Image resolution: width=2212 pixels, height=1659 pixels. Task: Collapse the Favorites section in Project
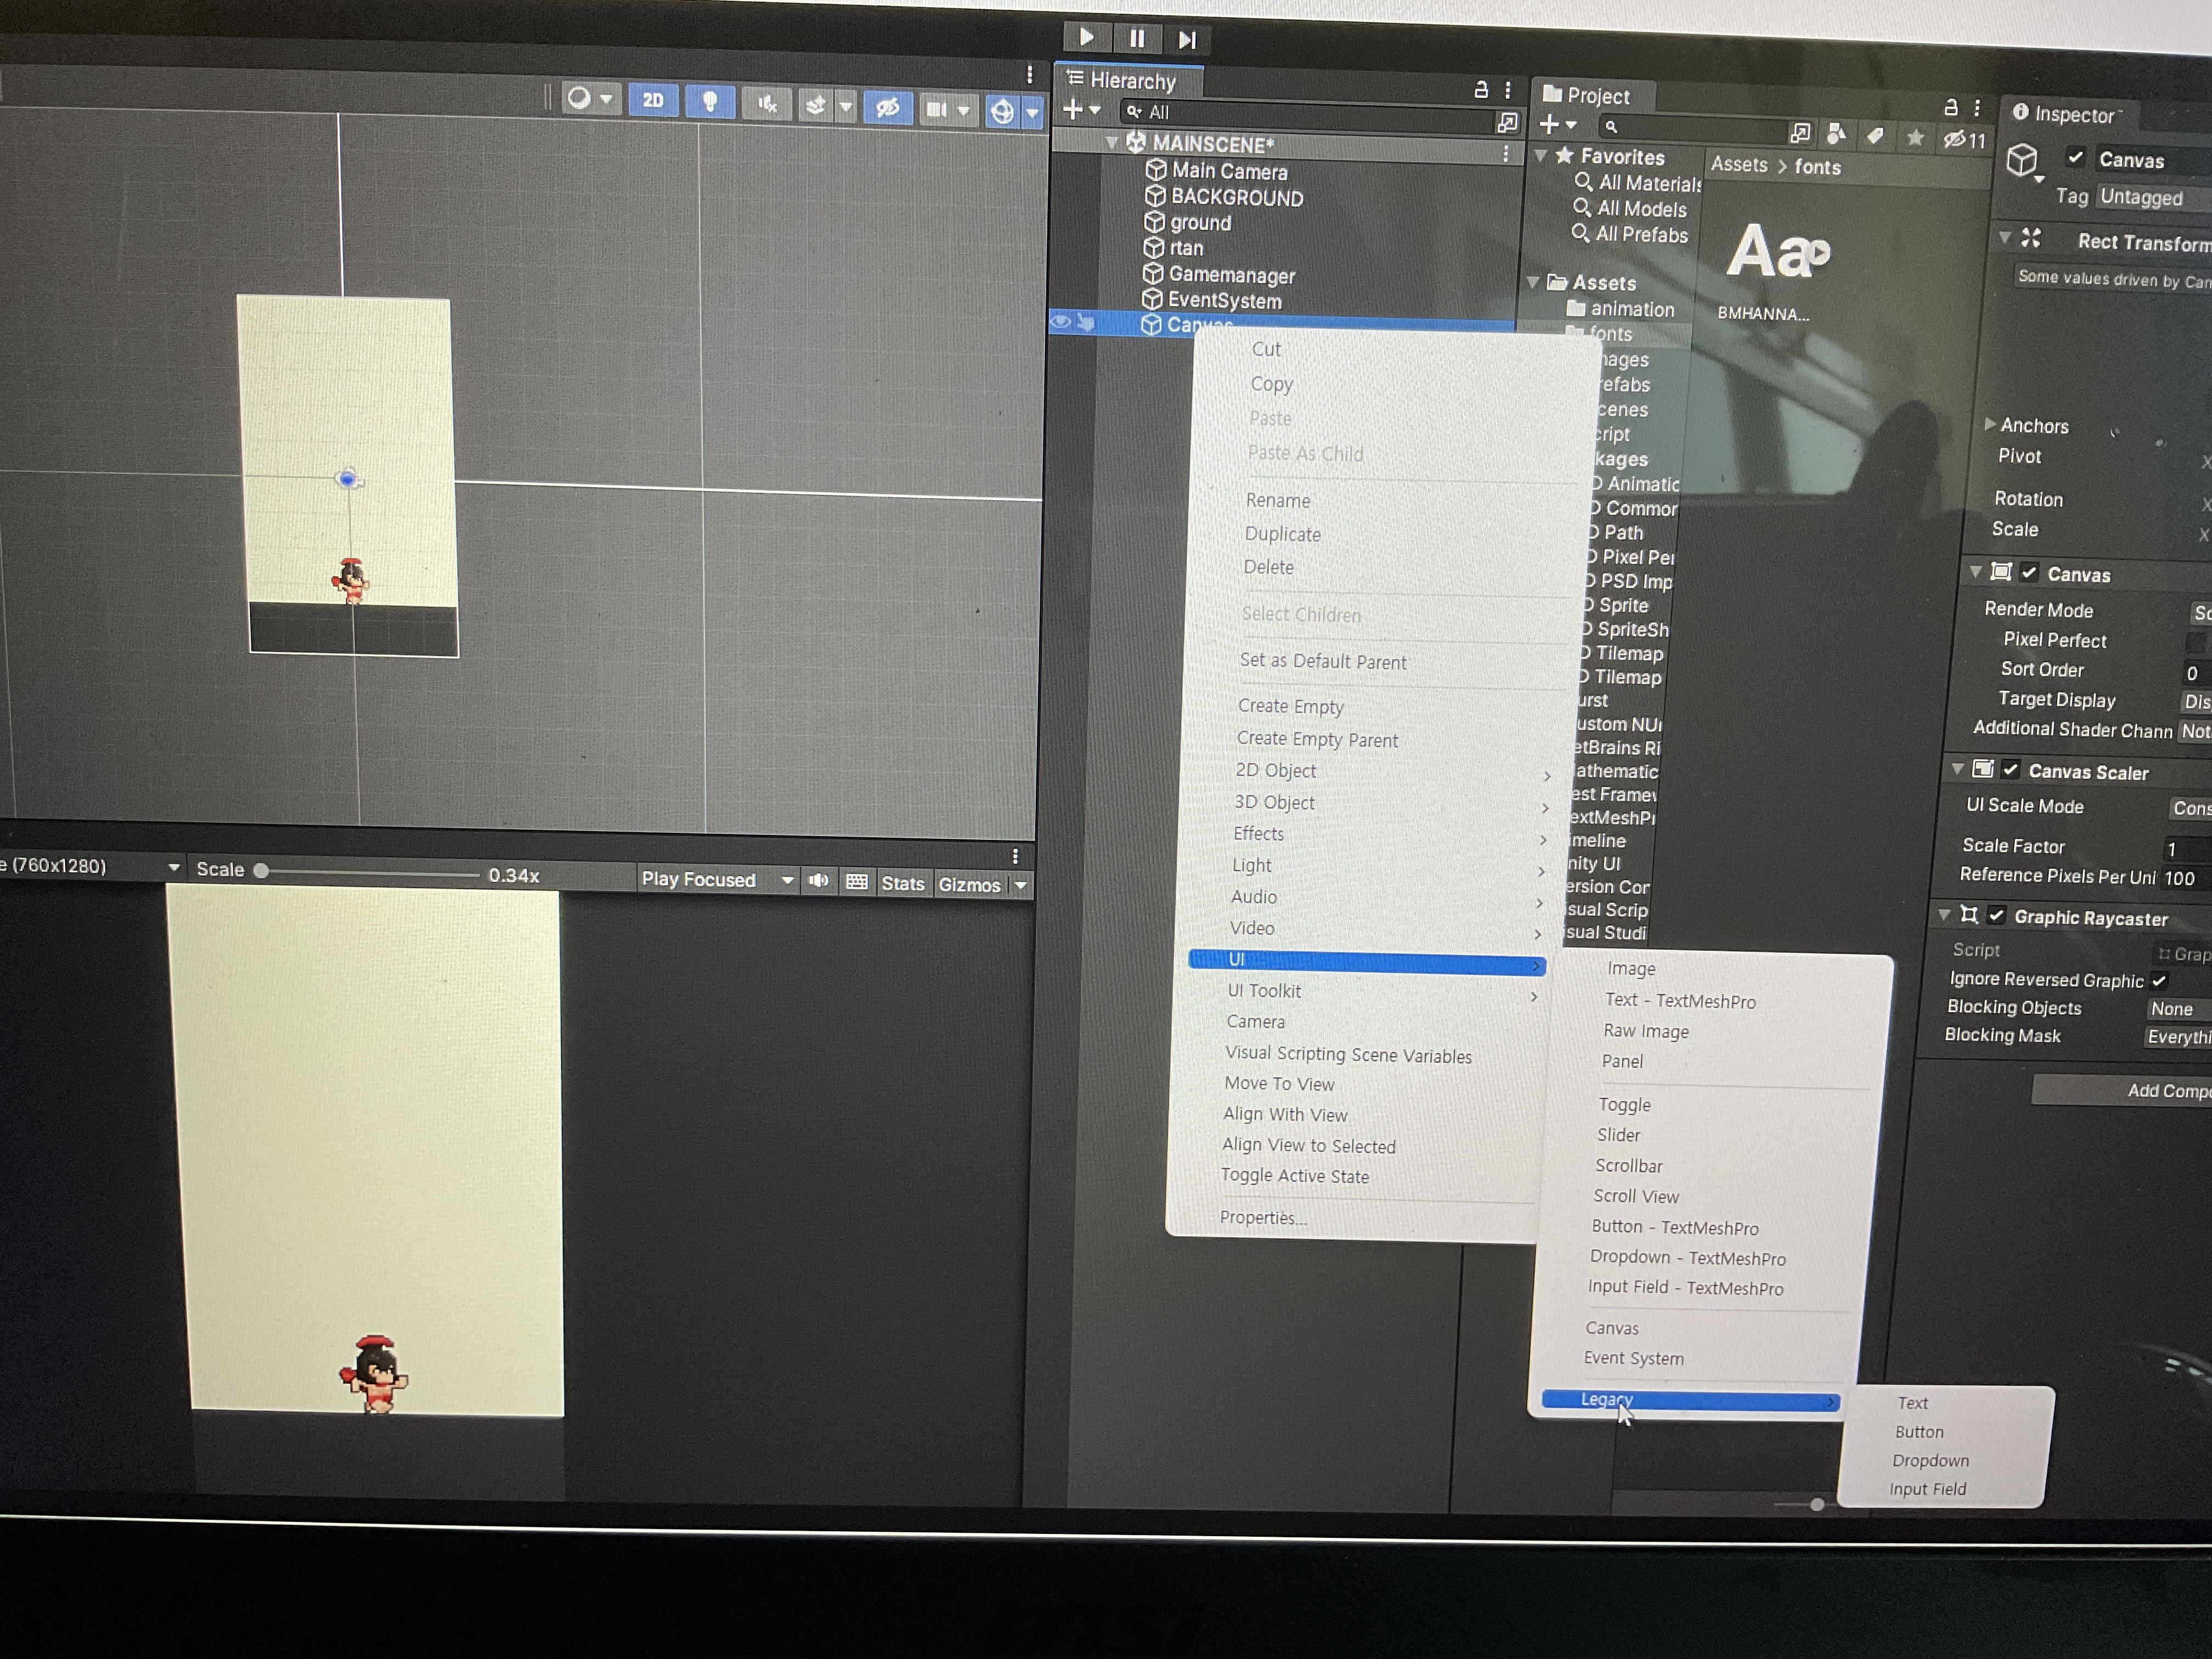pyautogui.click(x=1541, y=155)
